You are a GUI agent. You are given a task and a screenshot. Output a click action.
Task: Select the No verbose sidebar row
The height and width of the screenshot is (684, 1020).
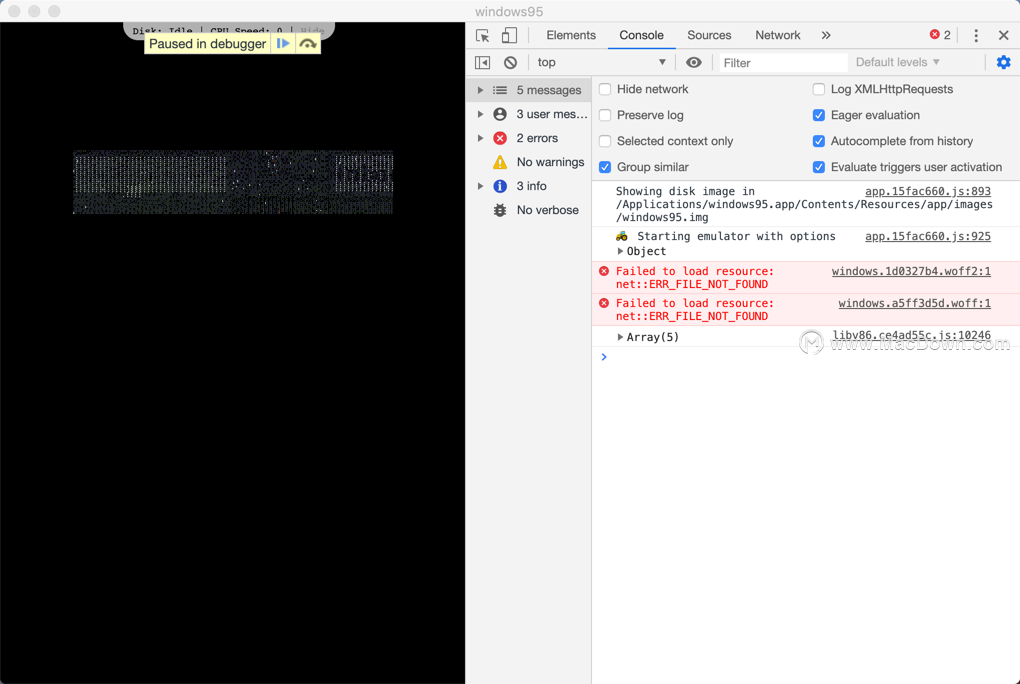(x=529, y=210)
